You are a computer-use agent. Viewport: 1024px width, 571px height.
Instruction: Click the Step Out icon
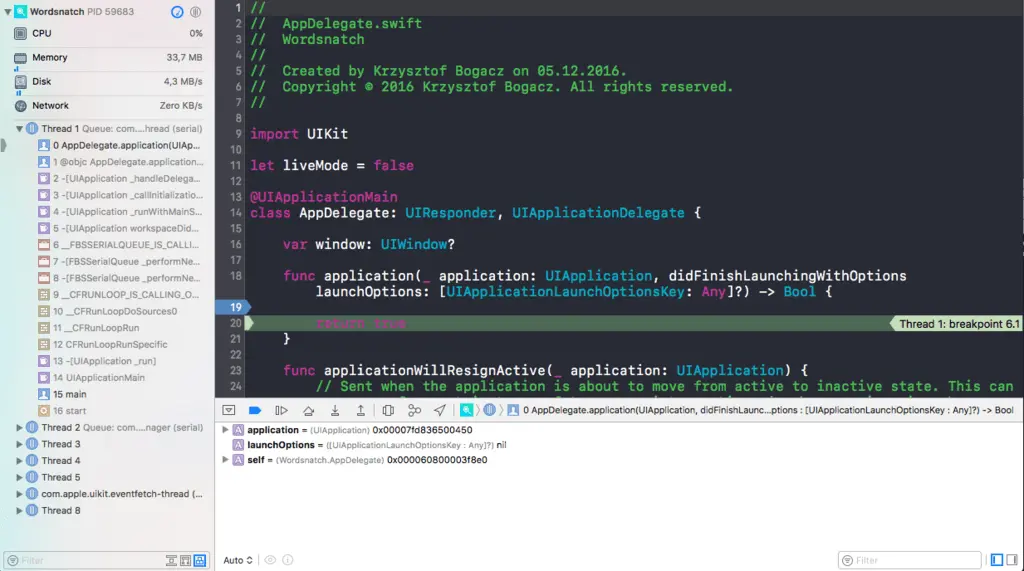pyautogui.click(x=360, y=410)
